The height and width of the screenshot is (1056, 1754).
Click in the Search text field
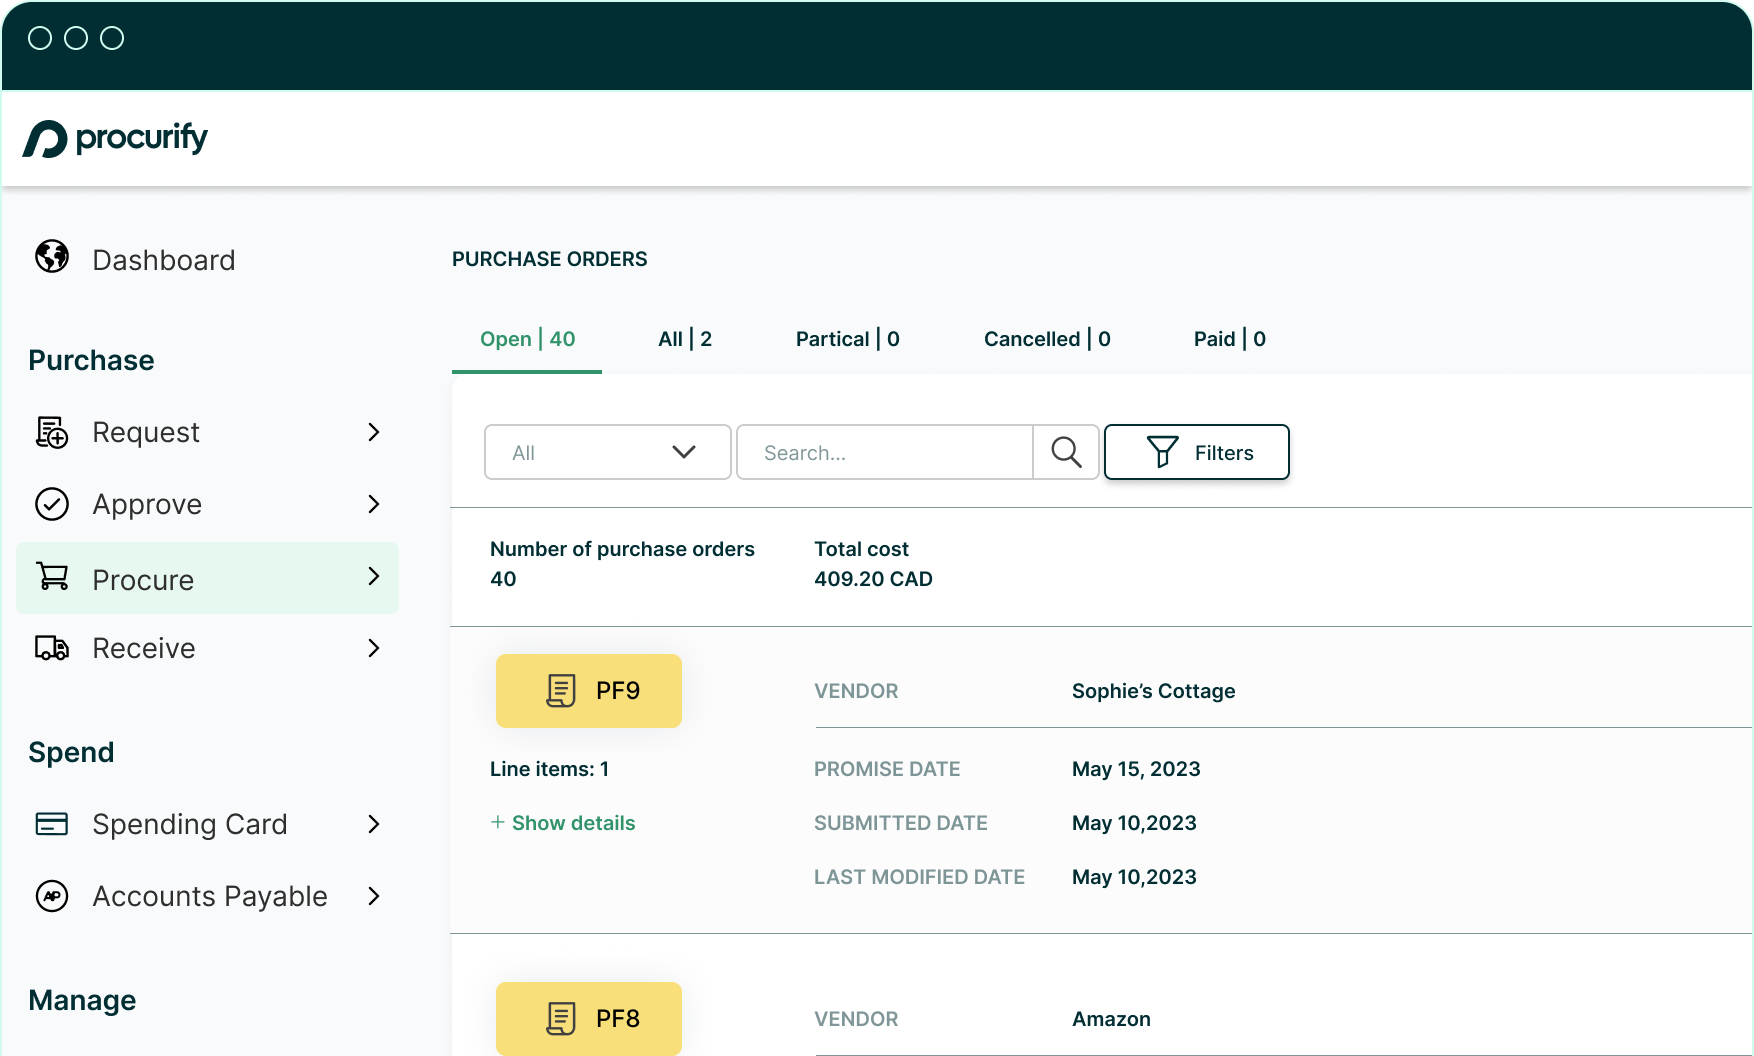[x=884, y=453]
